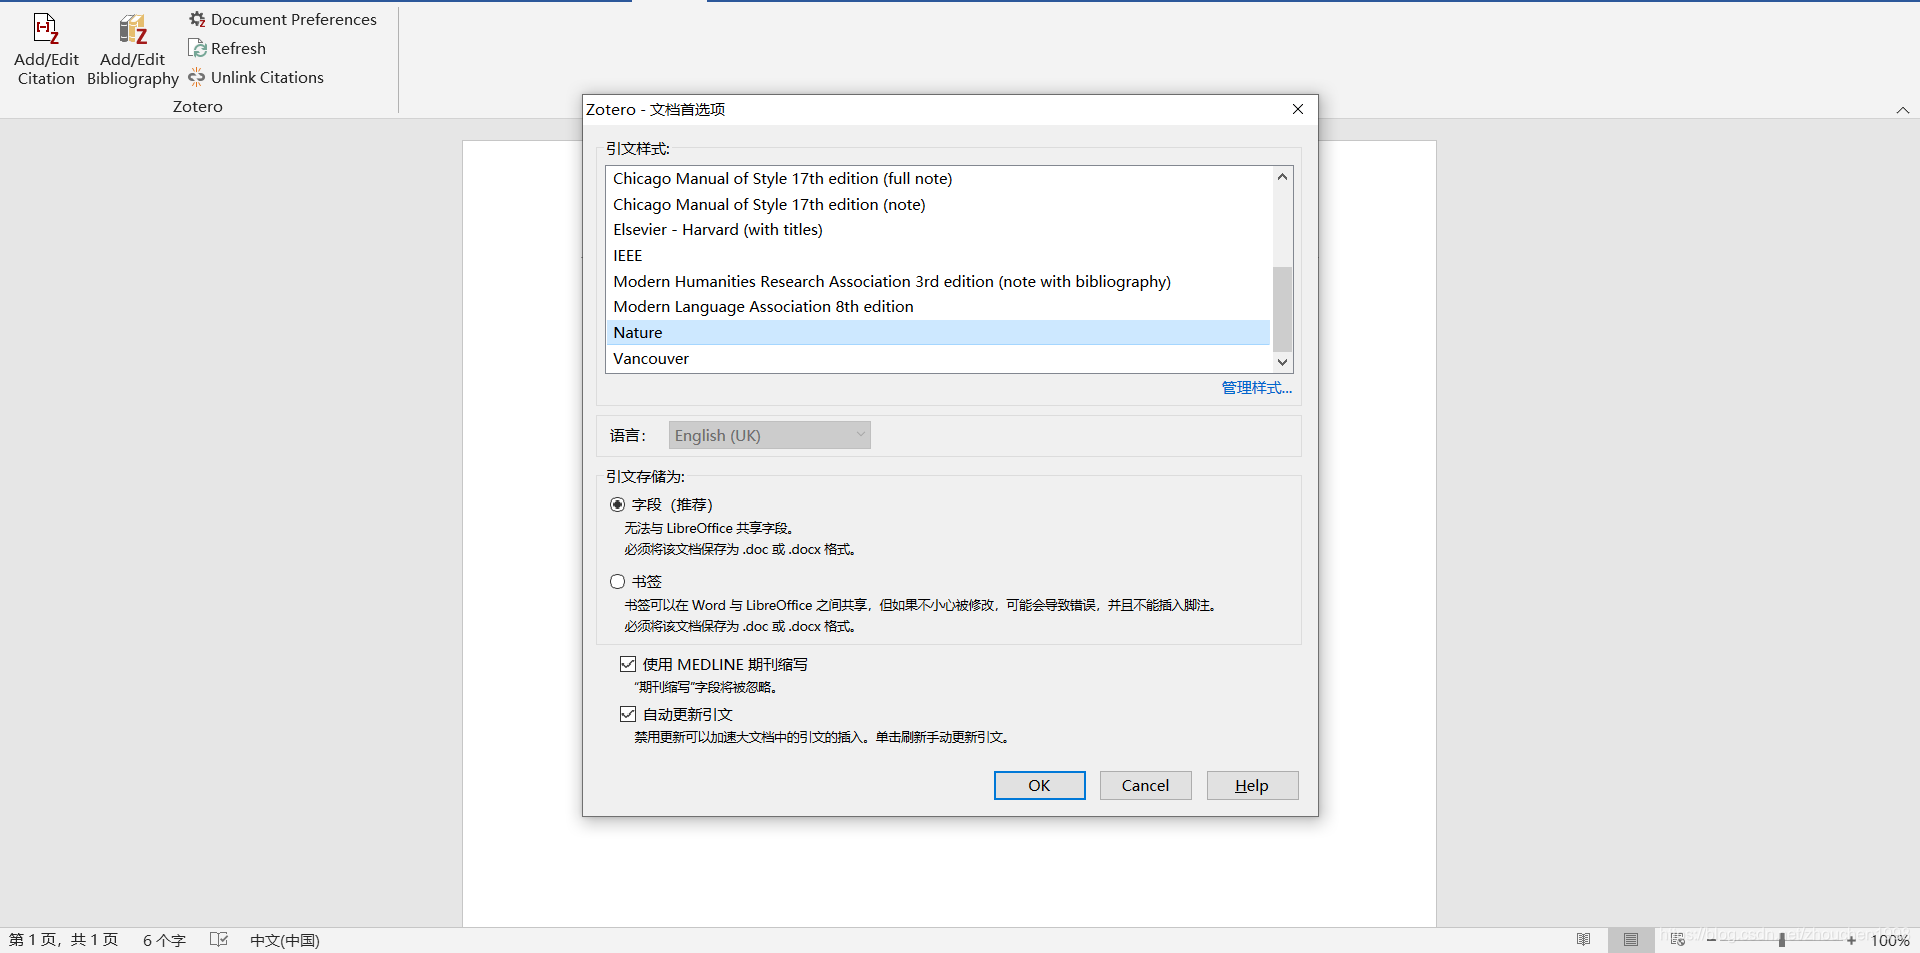Toggle 使用 MEDLINE 期刊缩写 checkbox
The width and height of the screenshot is (1920, 953).
tap(628, 664)
